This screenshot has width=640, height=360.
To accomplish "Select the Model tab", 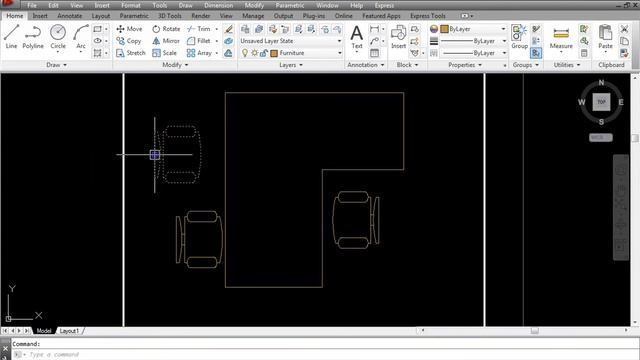I will click(44, 331).
